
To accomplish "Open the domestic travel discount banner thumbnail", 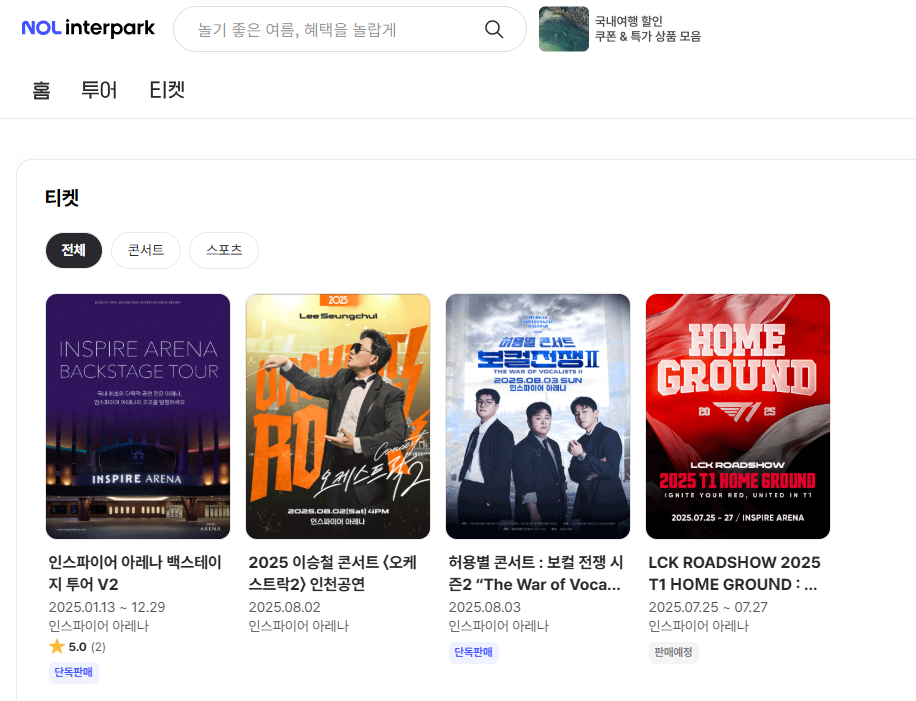I will click(x=564, y=29).
